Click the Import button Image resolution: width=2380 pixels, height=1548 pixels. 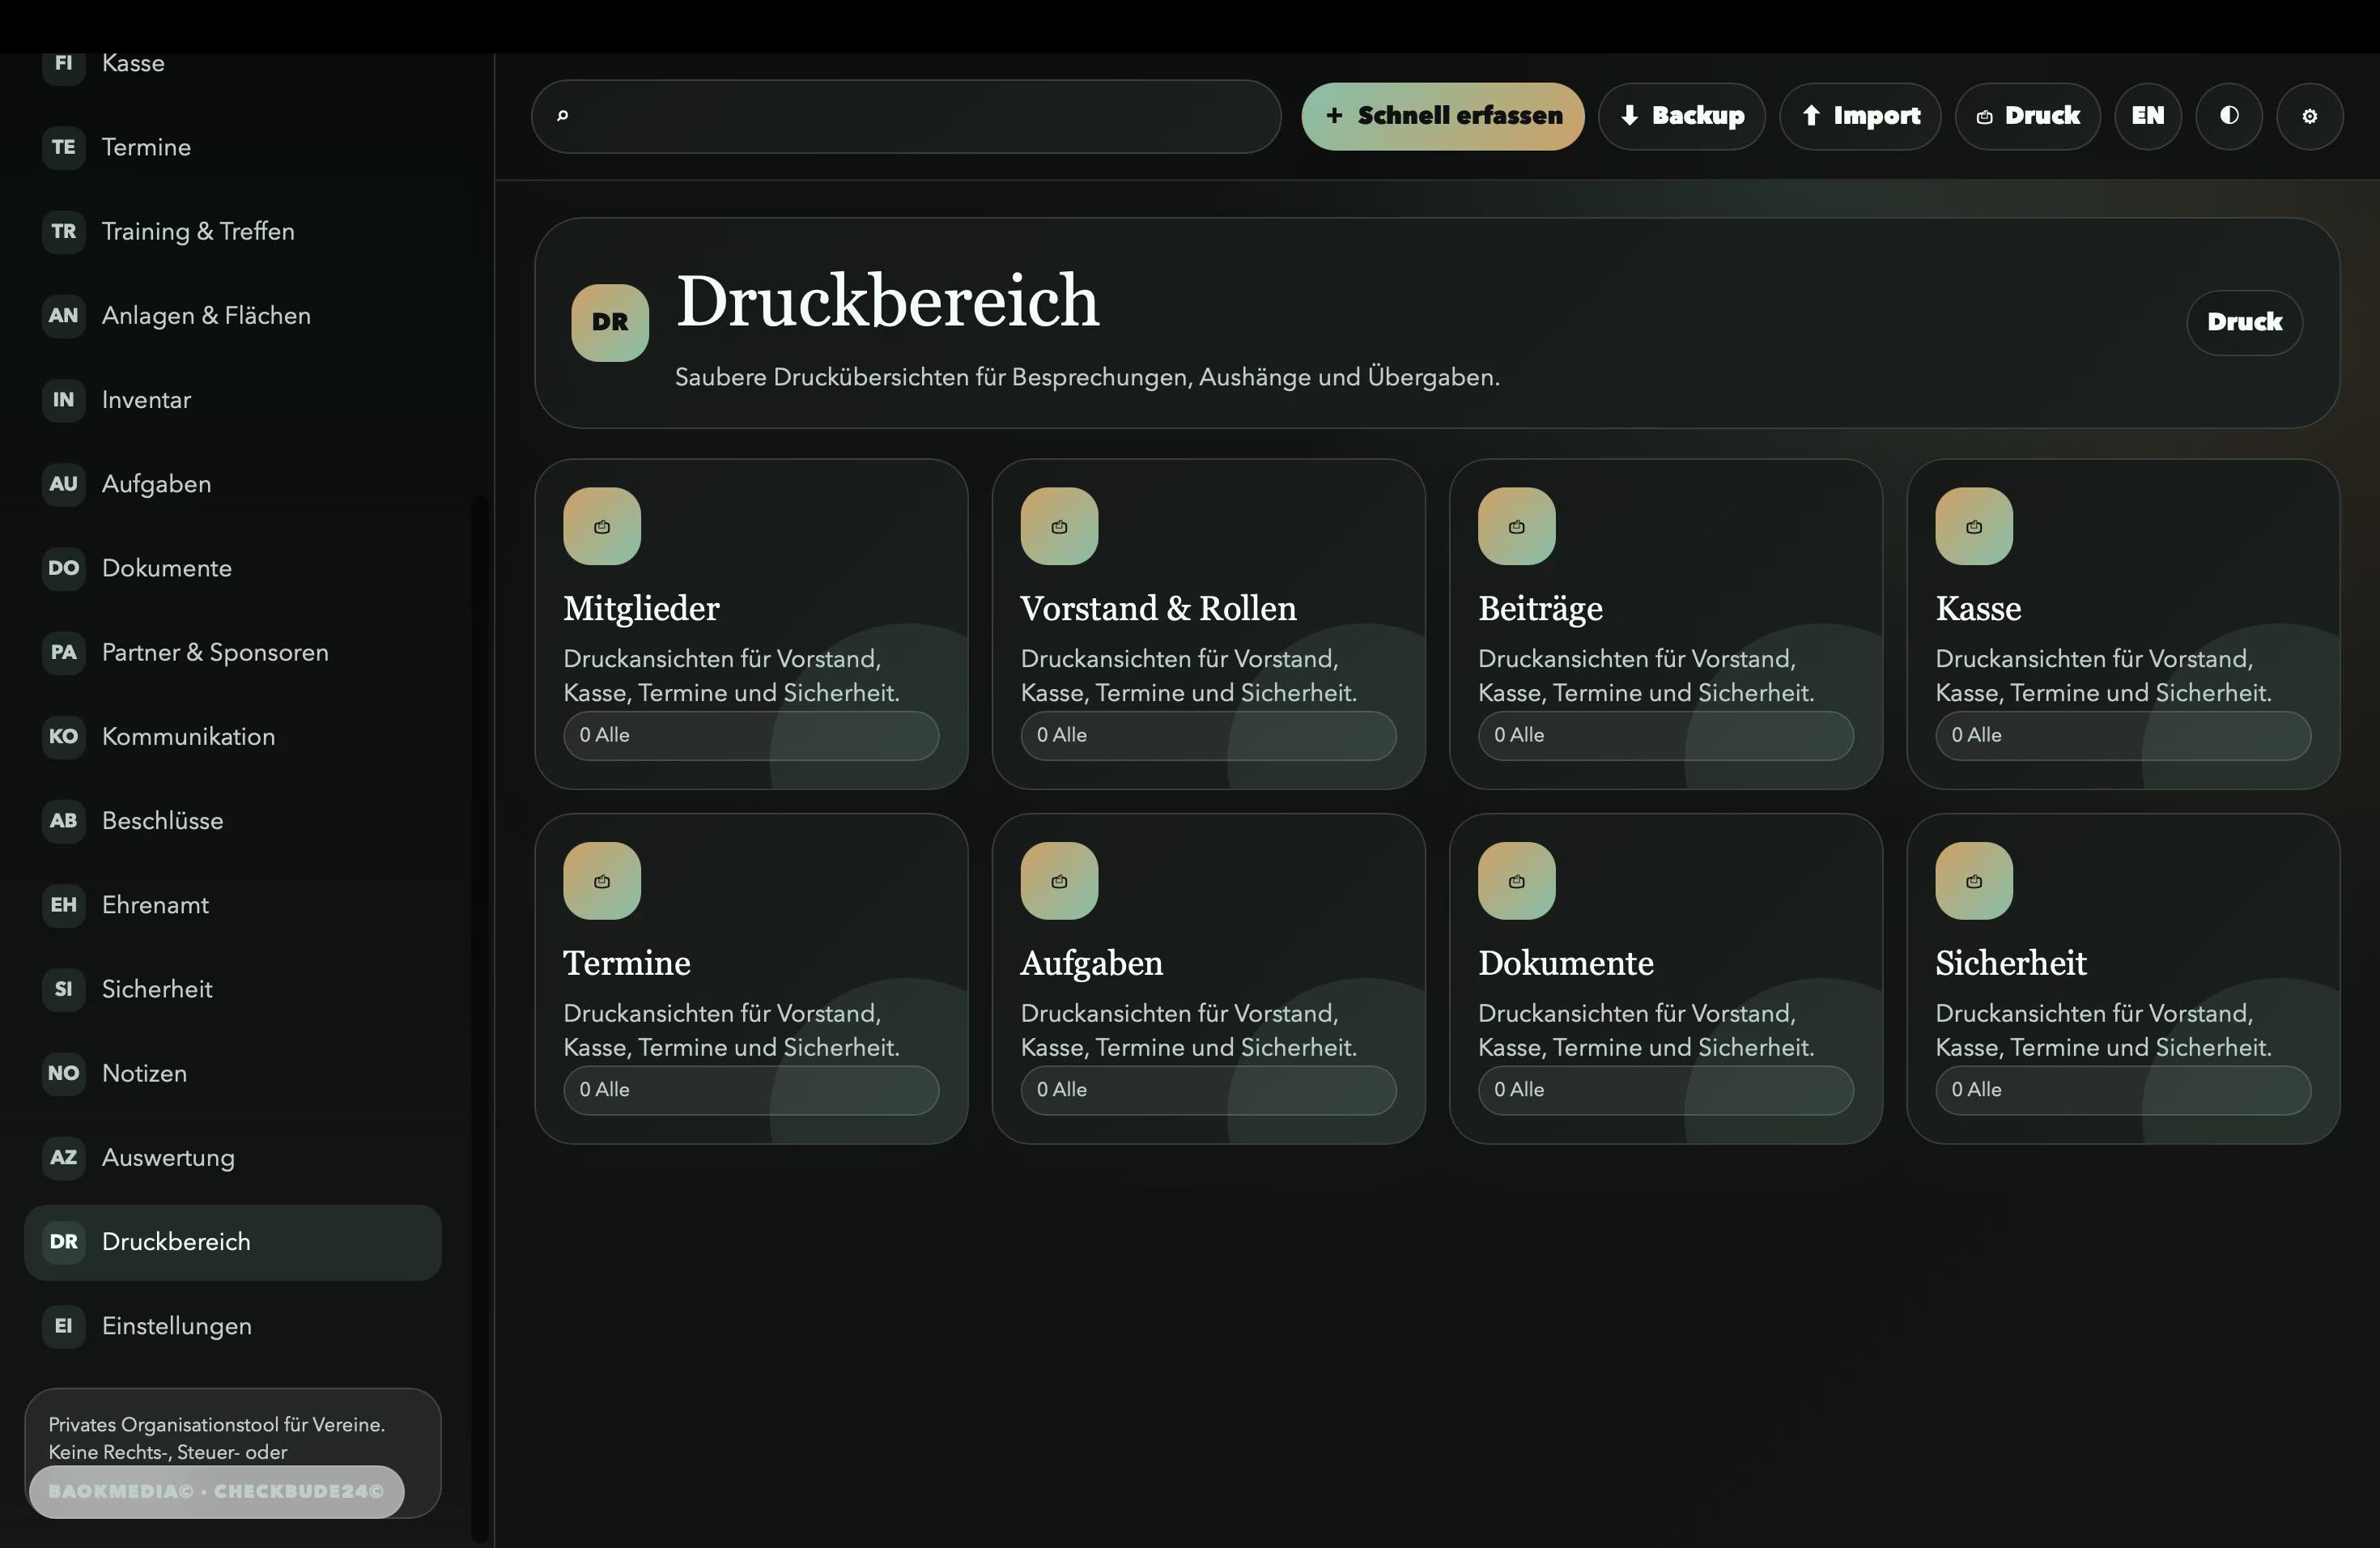pyautogui.click(x=1860, y=116)
